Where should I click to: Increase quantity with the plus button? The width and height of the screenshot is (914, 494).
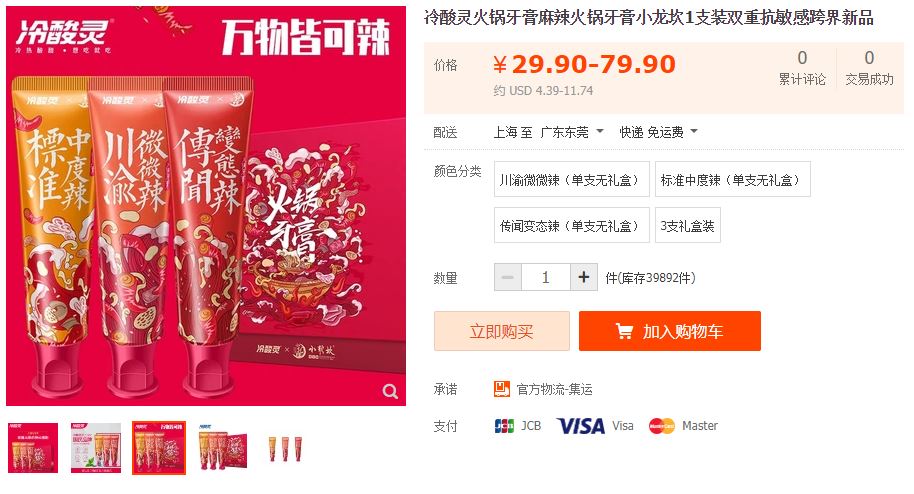pyautogui.click(x=583, y=277)
